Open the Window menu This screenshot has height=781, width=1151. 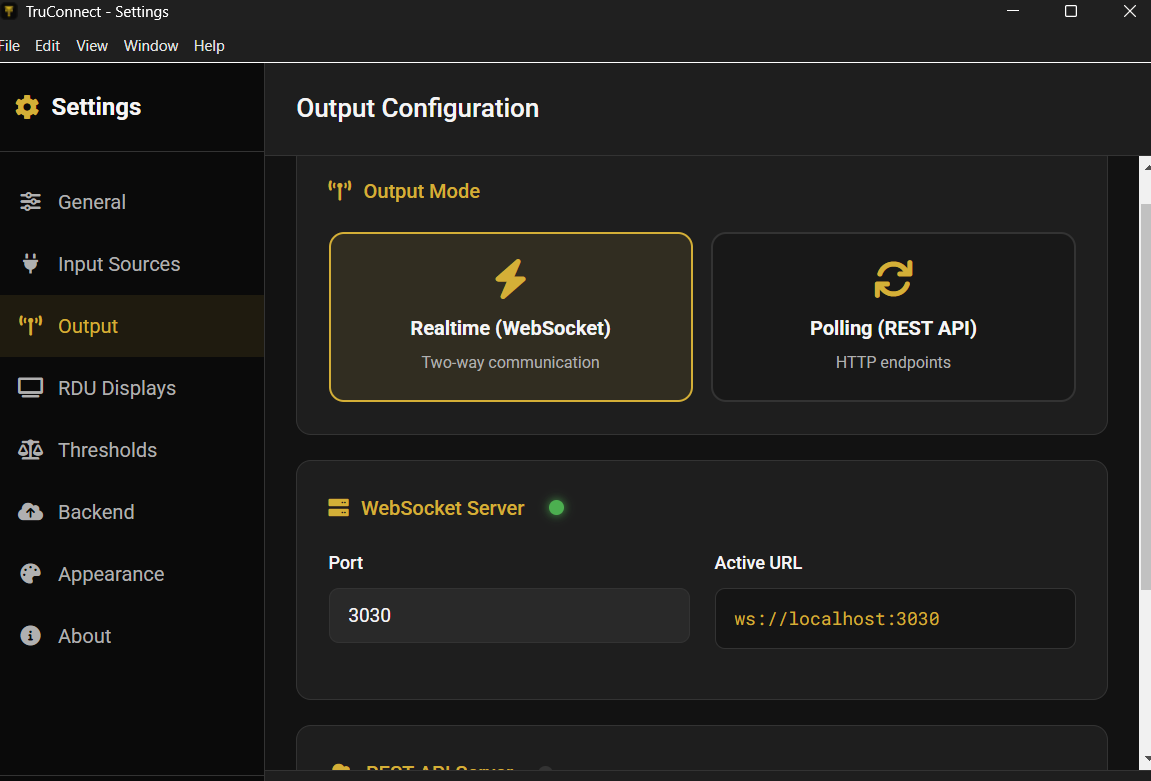tap(151, 46)
